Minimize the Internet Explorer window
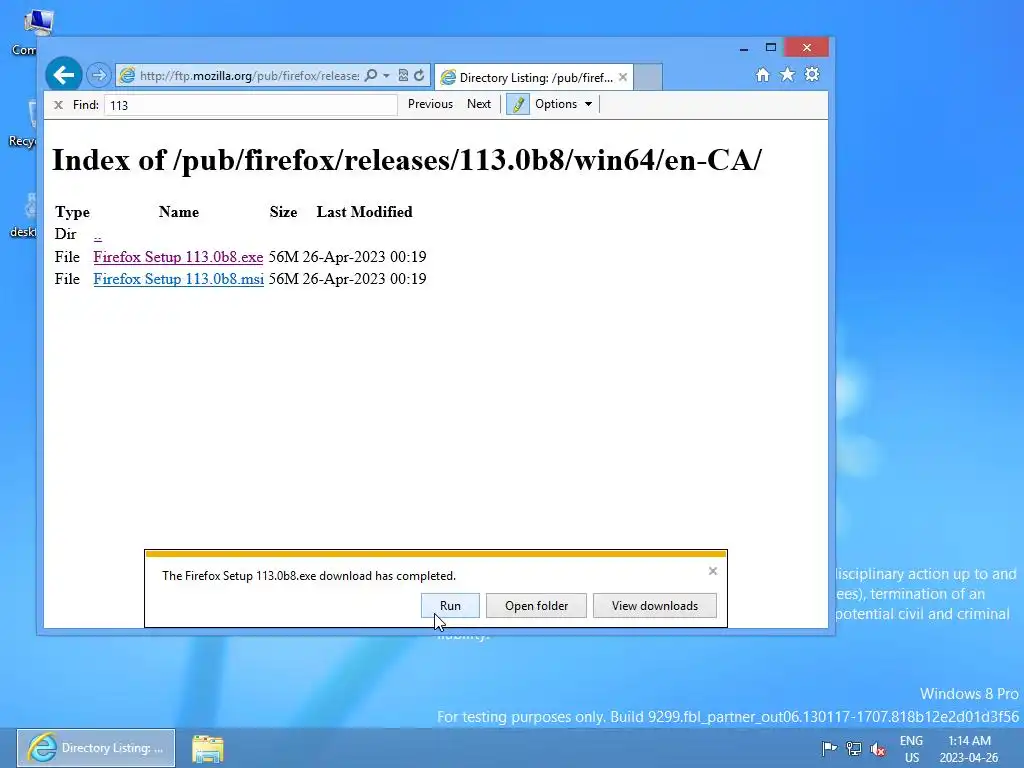This screenshot has width=1024, height=768. point(744,48)
